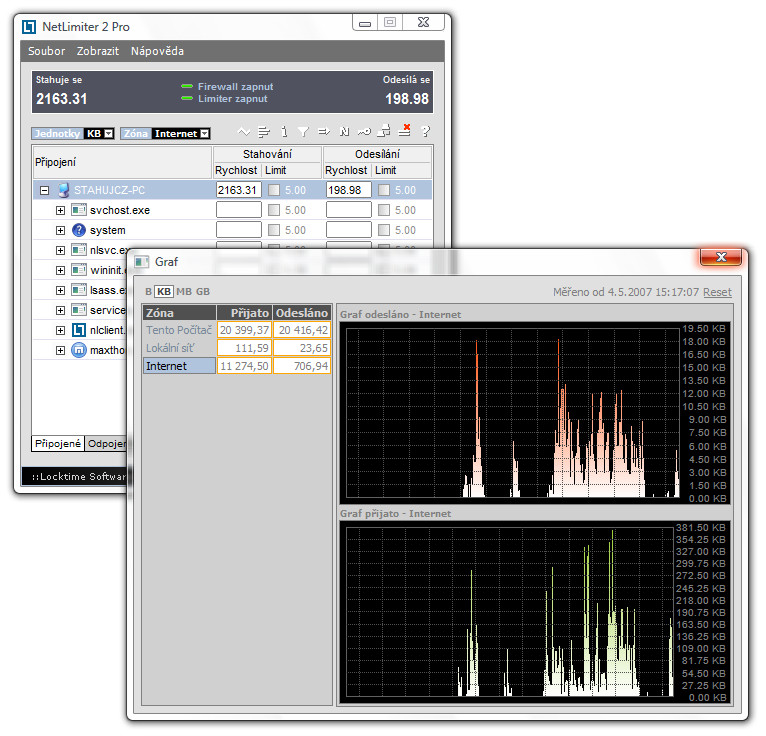Switch to the Odpojené tab
This screenshot has height=736, width=766.
pos(106,443)
